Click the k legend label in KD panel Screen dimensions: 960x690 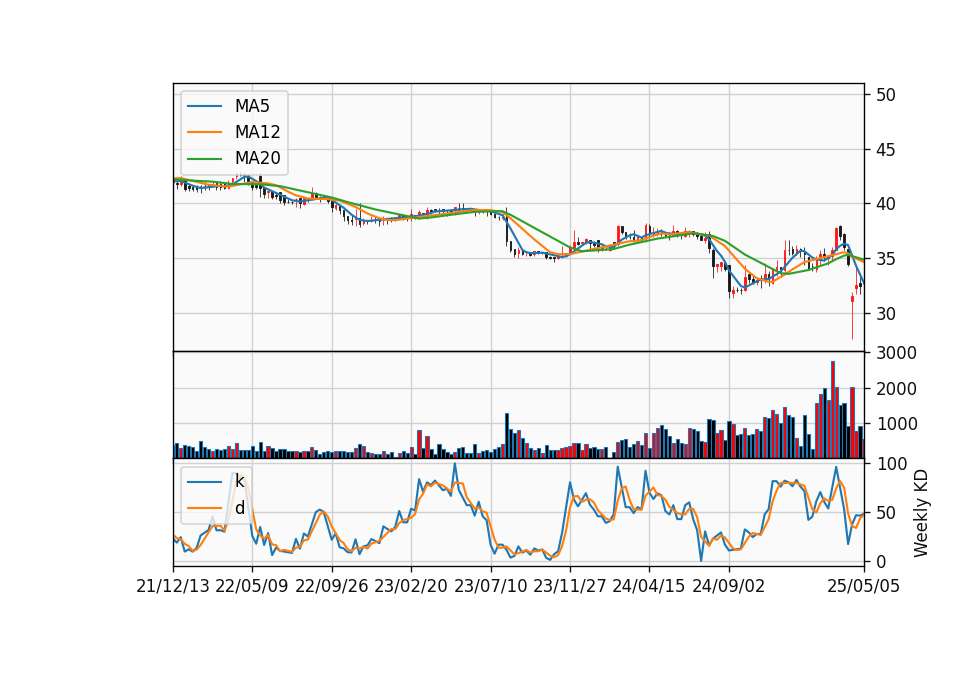point(239,481)
